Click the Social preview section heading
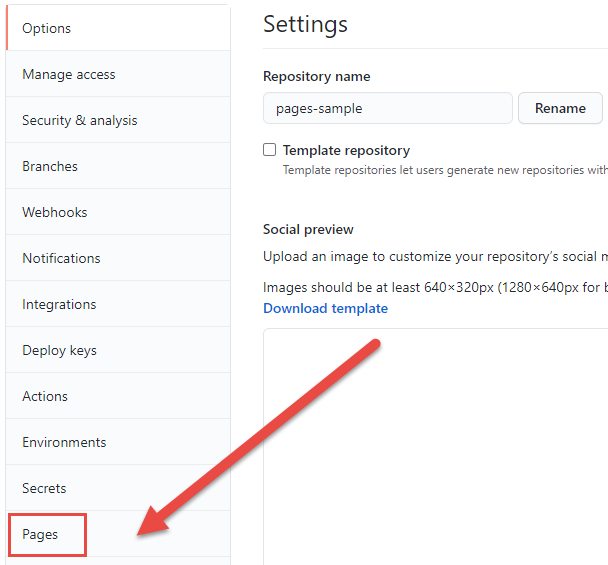The image size is (608, 565). pyautogui.click(x=308, y=230)
